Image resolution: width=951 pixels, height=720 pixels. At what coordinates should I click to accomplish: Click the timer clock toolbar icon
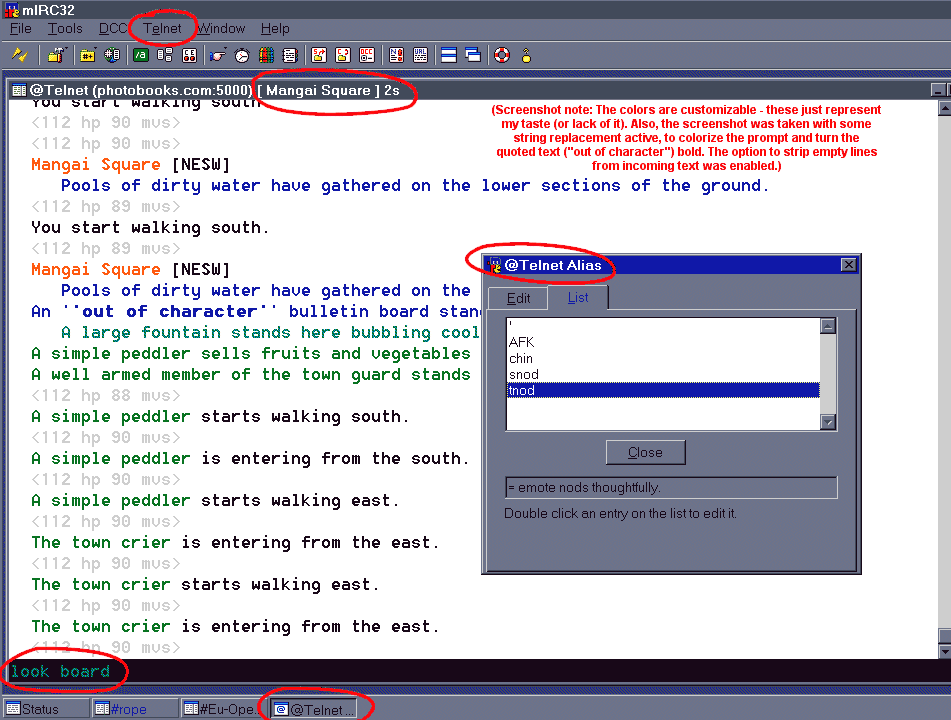(242, 55)
